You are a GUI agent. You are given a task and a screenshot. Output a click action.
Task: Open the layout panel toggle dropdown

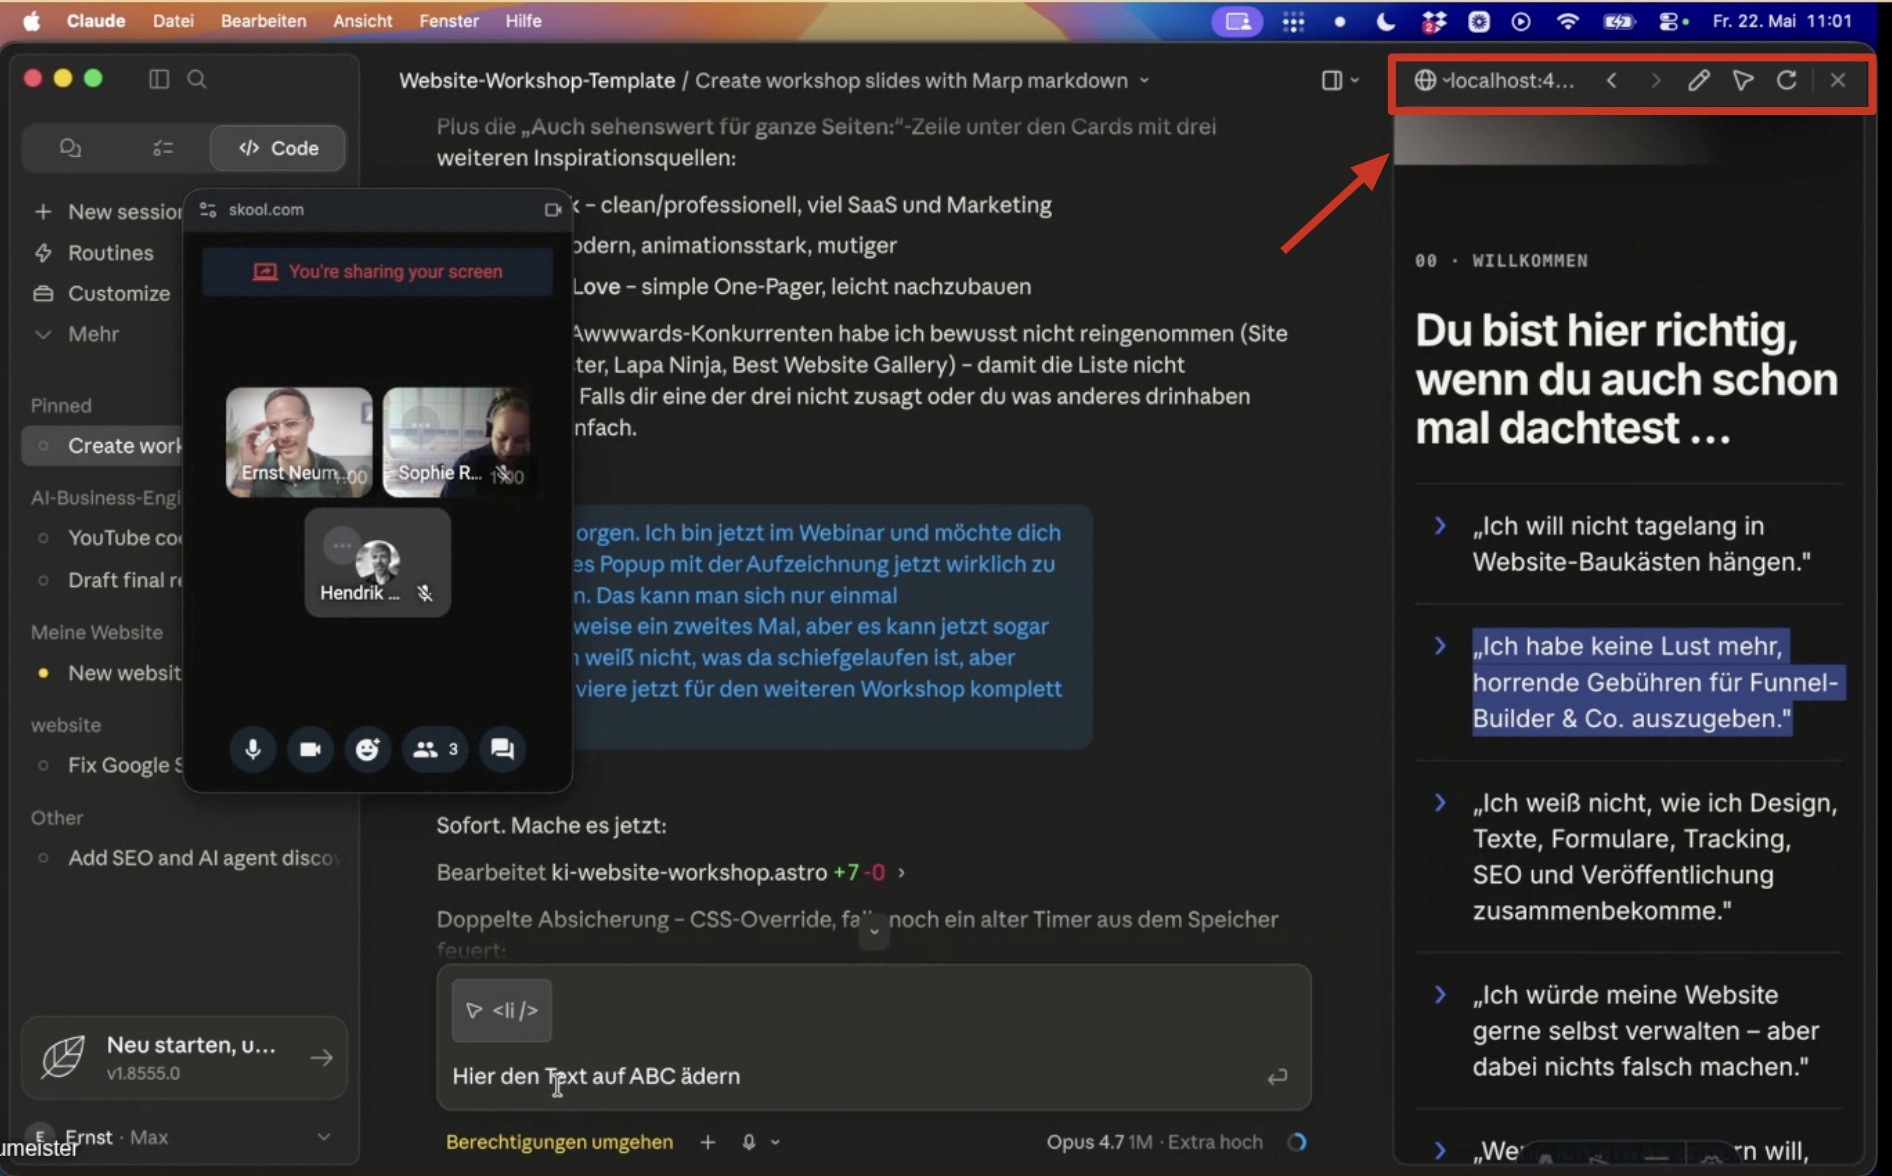pyautogui.click(x=1340, y=80)
